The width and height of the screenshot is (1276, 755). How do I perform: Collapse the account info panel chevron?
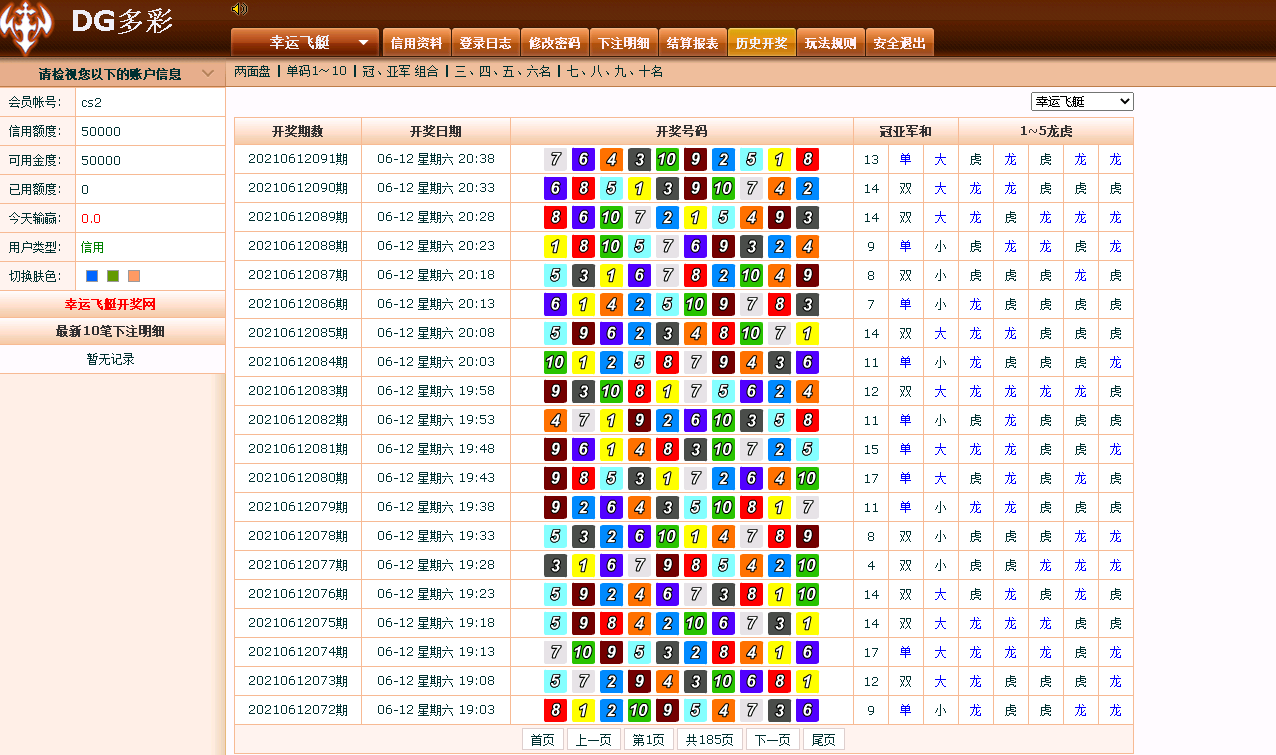click(x=207, y=74)
